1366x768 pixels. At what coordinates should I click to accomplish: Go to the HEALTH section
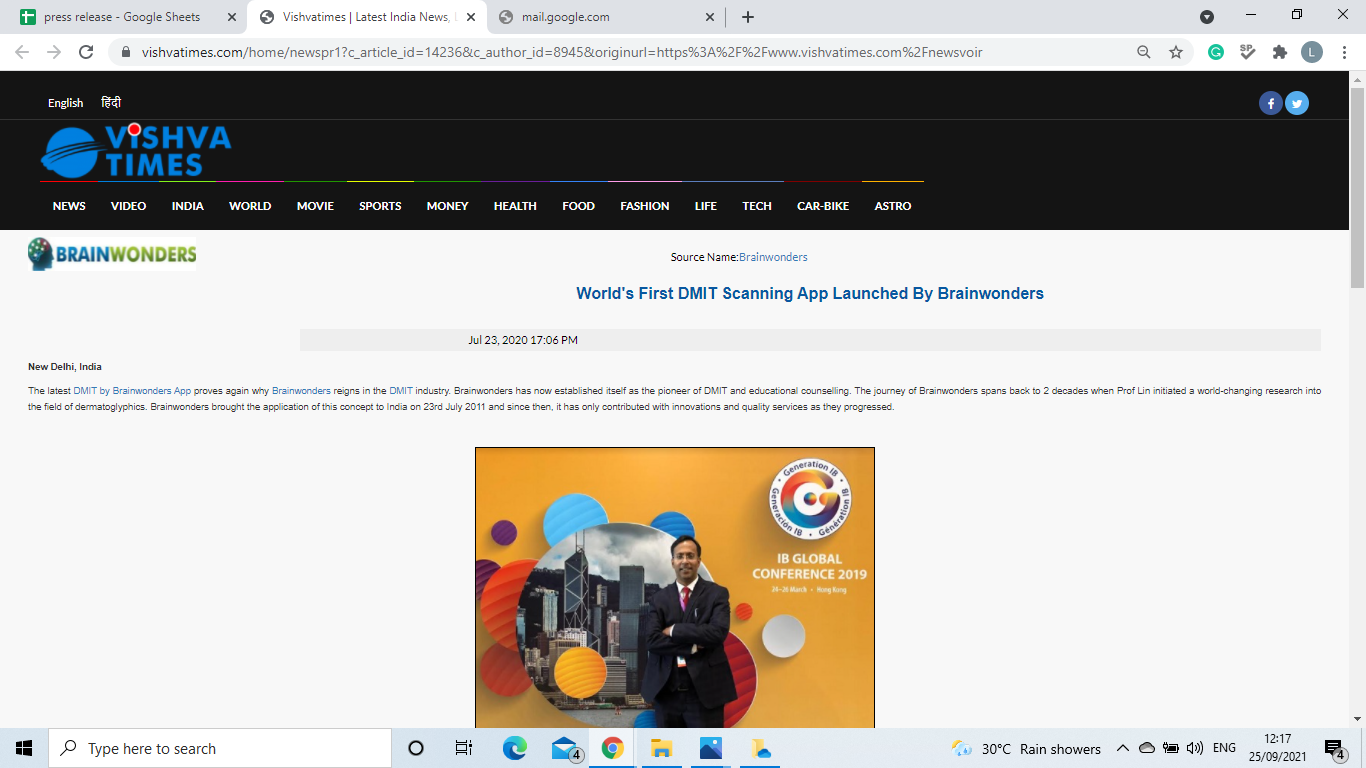click(x=515, y=206)
